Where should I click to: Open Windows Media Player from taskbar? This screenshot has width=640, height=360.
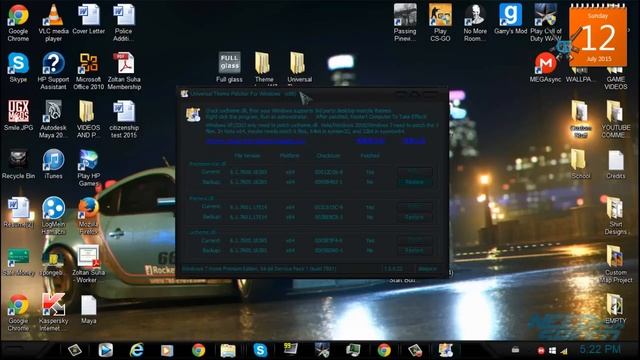tap(167, 350)
